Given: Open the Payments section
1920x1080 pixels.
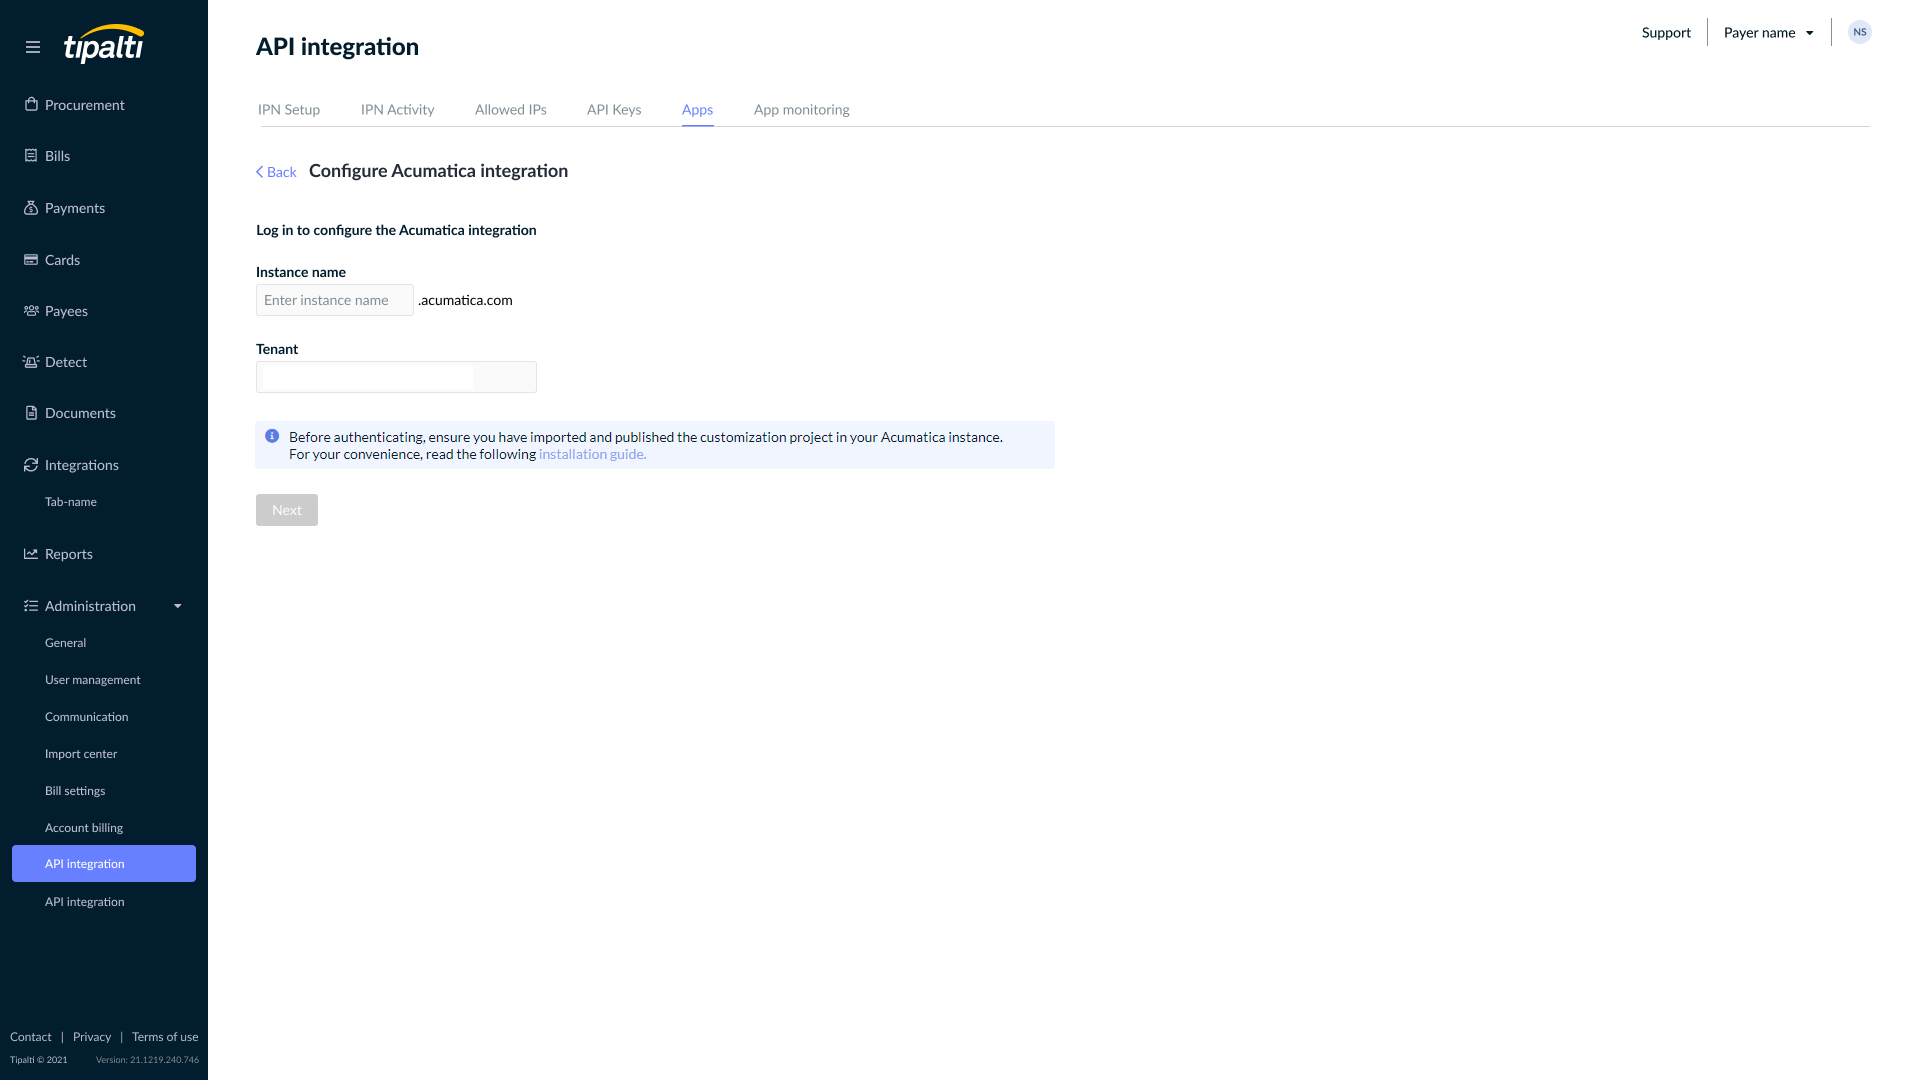Looking at the screenshot, I should 74,208.
